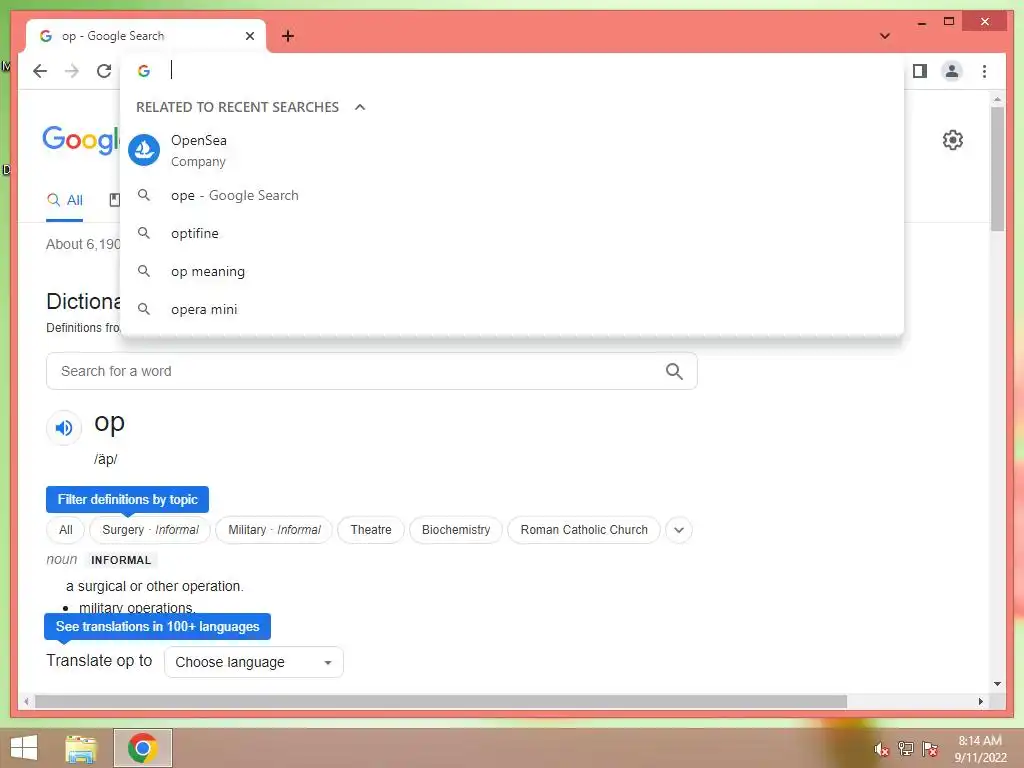Click the vertical scrollbar thumb
Viewport: 1024px width, 768px height.
(x=997, y=168)
